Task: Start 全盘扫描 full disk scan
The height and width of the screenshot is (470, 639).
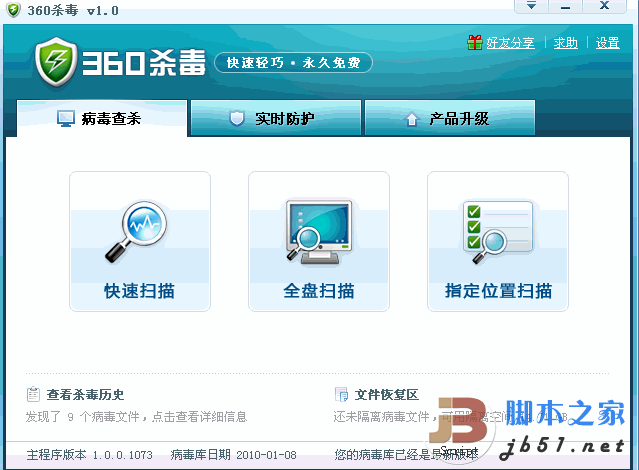Action: pos(319,241)
